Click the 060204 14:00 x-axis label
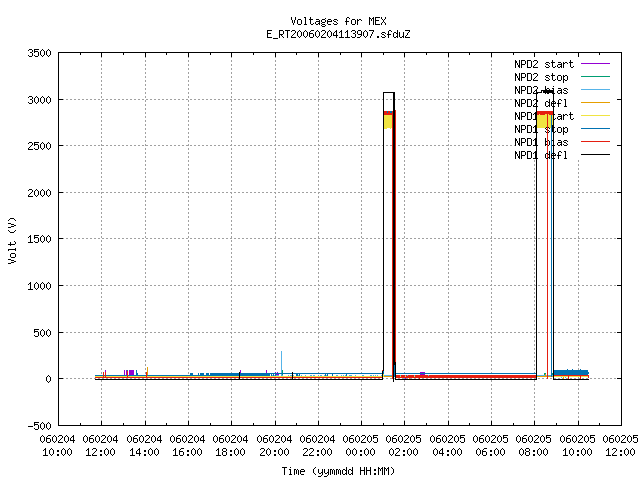Screen dimensions: 640x480 144,446
